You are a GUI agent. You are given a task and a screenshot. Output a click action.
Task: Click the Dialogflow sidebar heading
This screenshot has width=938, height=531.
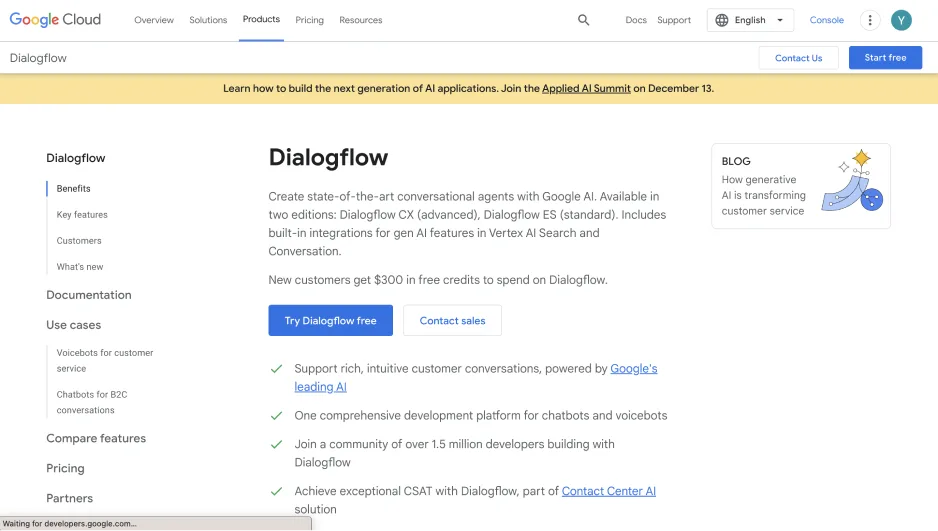[75, 158]
